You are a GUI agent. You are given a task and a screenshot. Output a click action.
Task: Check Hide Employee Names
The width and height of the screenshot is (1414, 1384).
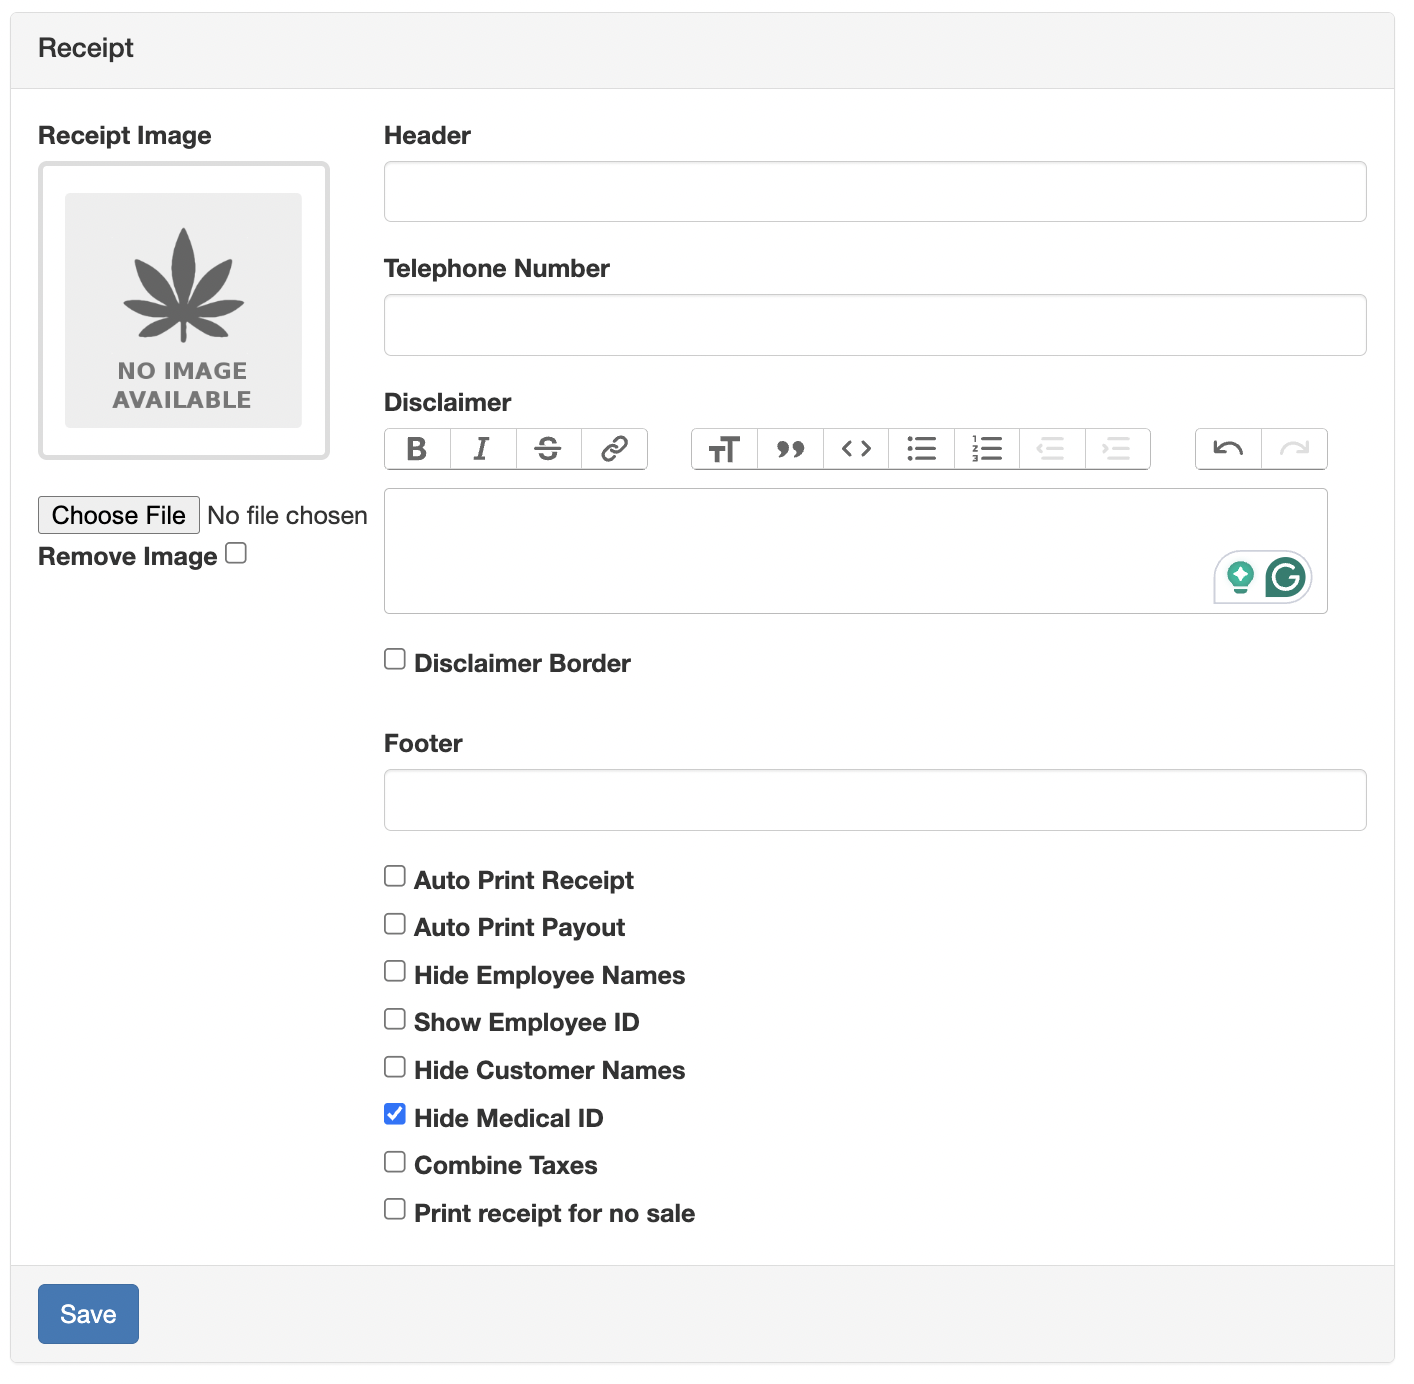[x=395, y=971]
